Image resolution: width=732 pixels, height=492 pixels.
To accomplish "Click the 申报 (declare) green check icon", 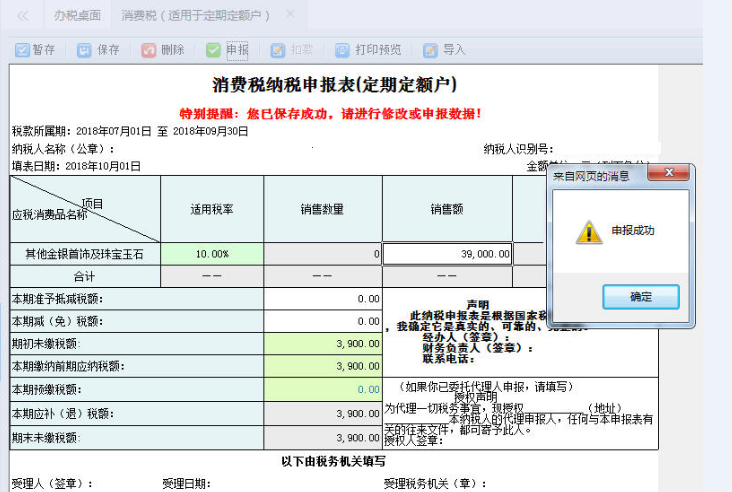I will pyautogui.click(x=213, y=49).
